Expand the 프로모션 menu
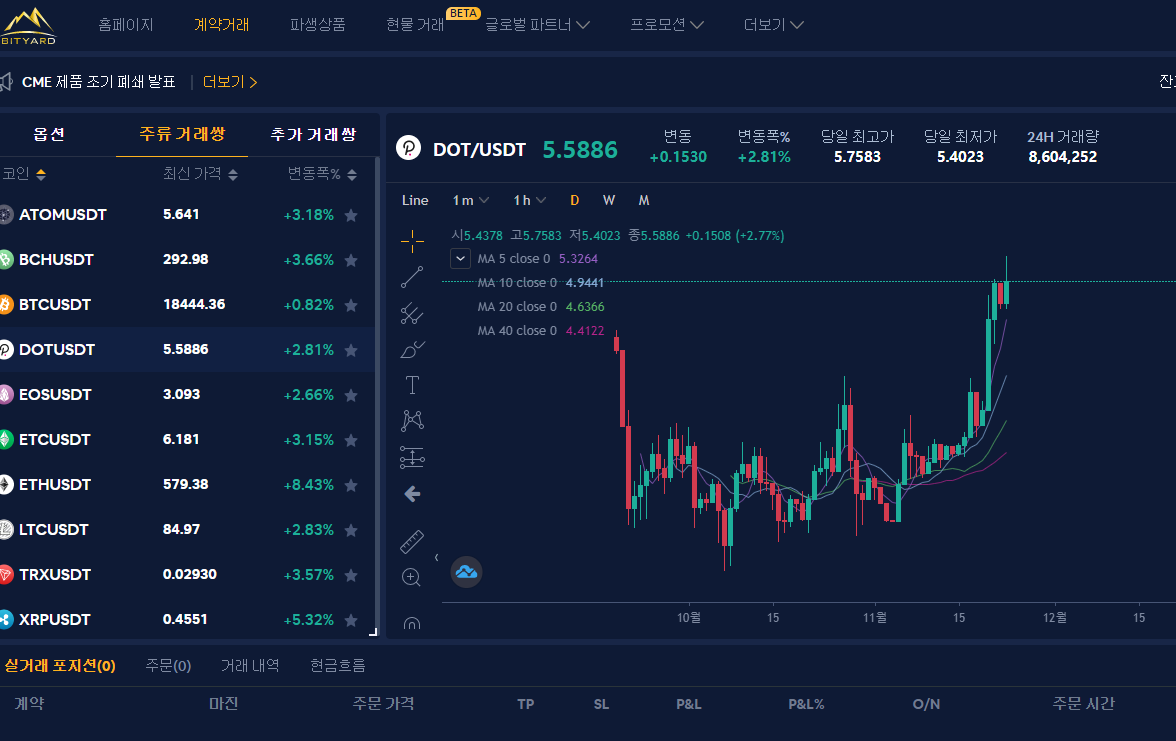Screen dimensions: 1176x741 (x=667, y=25)
